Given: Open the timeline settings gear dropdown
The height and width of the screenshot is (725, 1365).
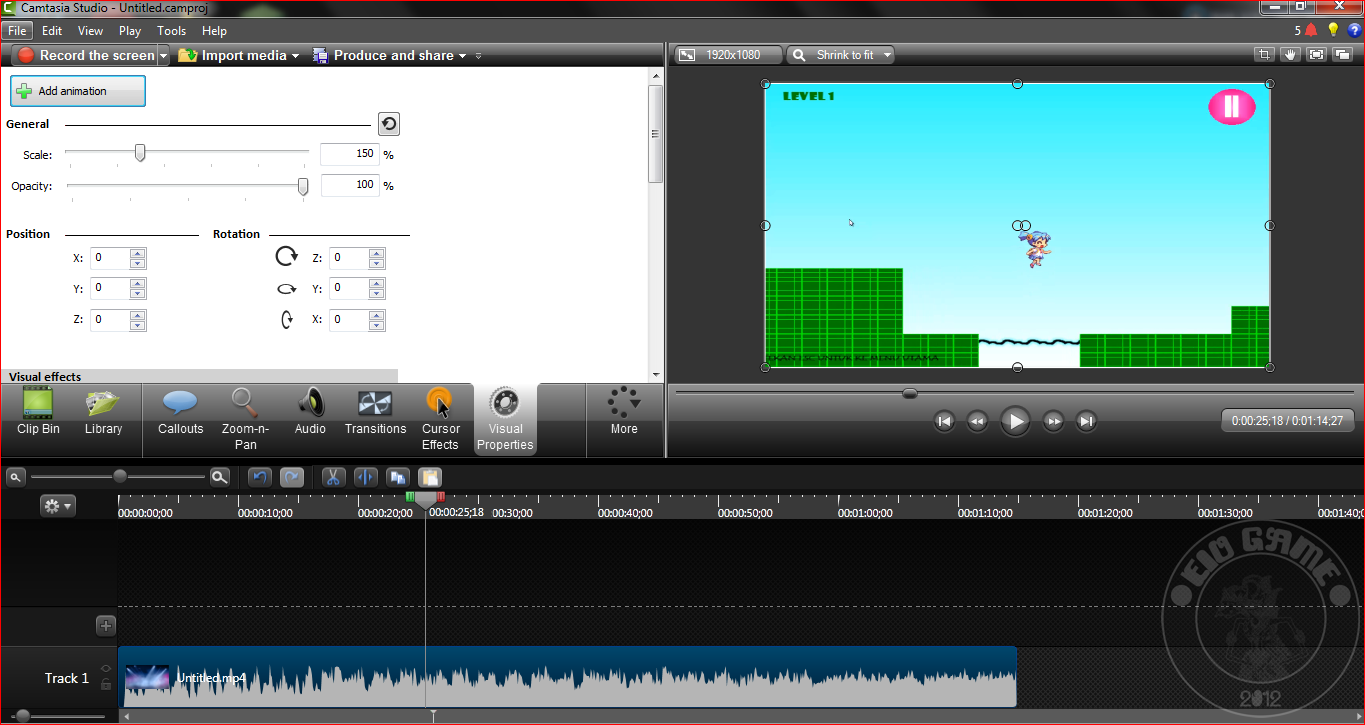Looking at the screenshot, I should click(57, 506).
